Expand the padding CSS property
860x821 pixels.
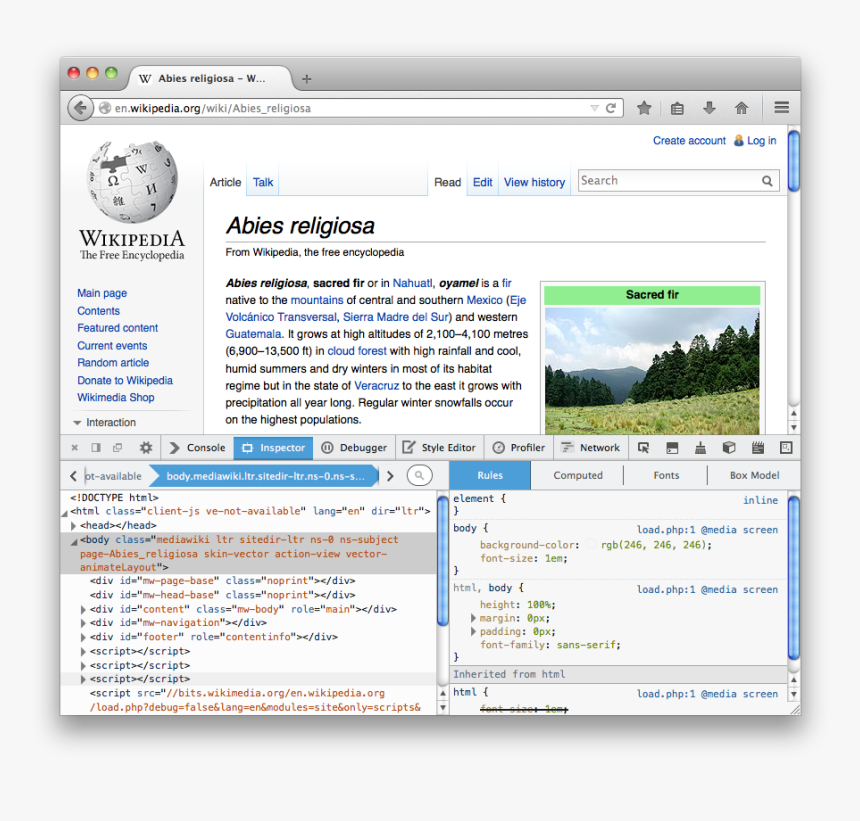(x=473, y=632)
